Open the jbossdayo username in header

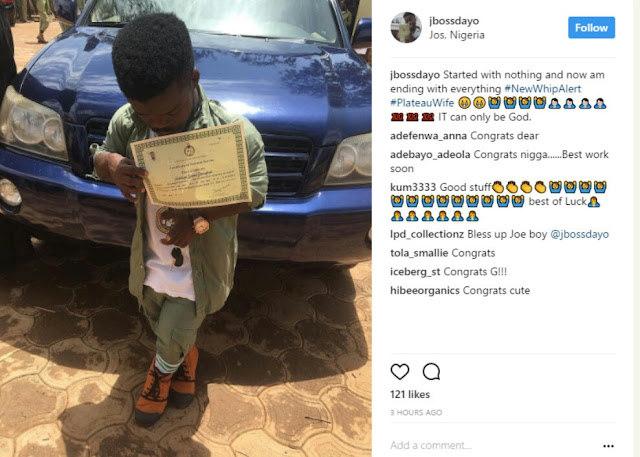[x=454, y=21]
